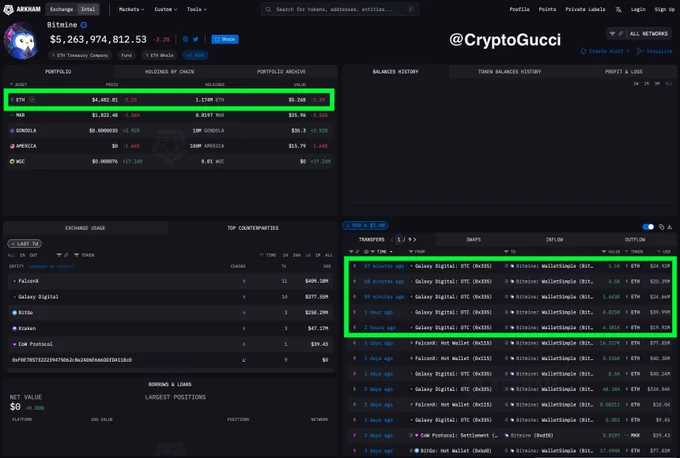The image size is (680, 458).
Task: Click the Sign Up link
Action: click(x=664, y=9)
